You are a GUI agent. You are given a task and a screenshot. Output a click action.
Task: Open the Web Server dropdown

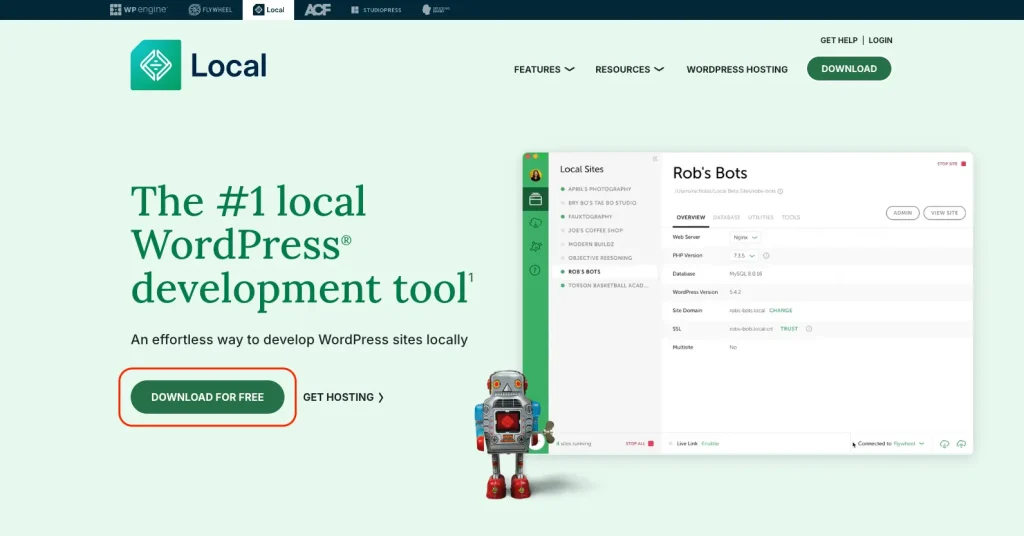tap(746, 237)
